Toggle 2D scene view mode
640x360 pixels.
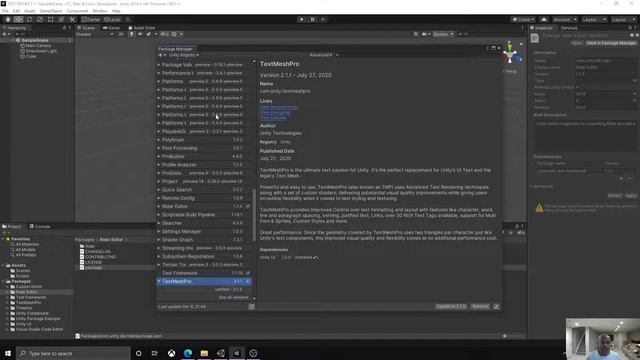(x=121, y=34)
